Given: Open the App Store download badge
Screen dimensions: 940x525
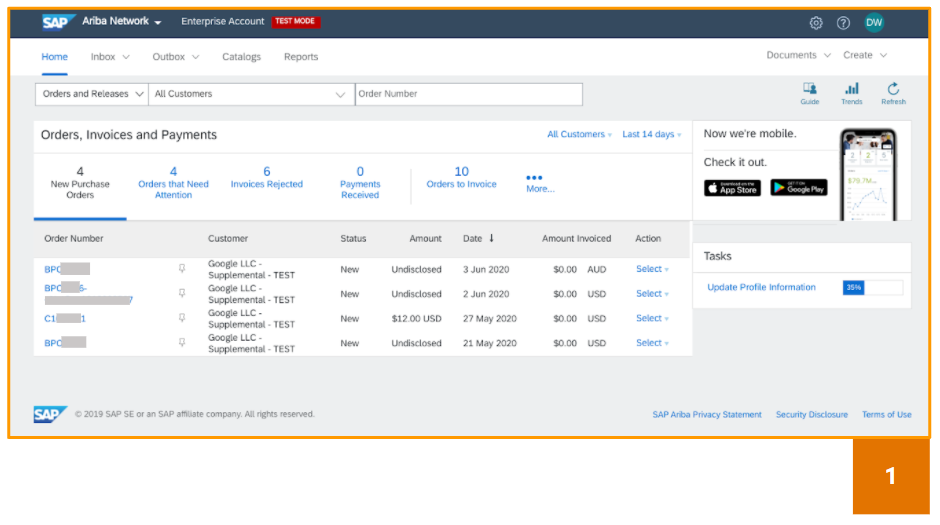Looking at the screenshot, I should [x=732, y=188].
